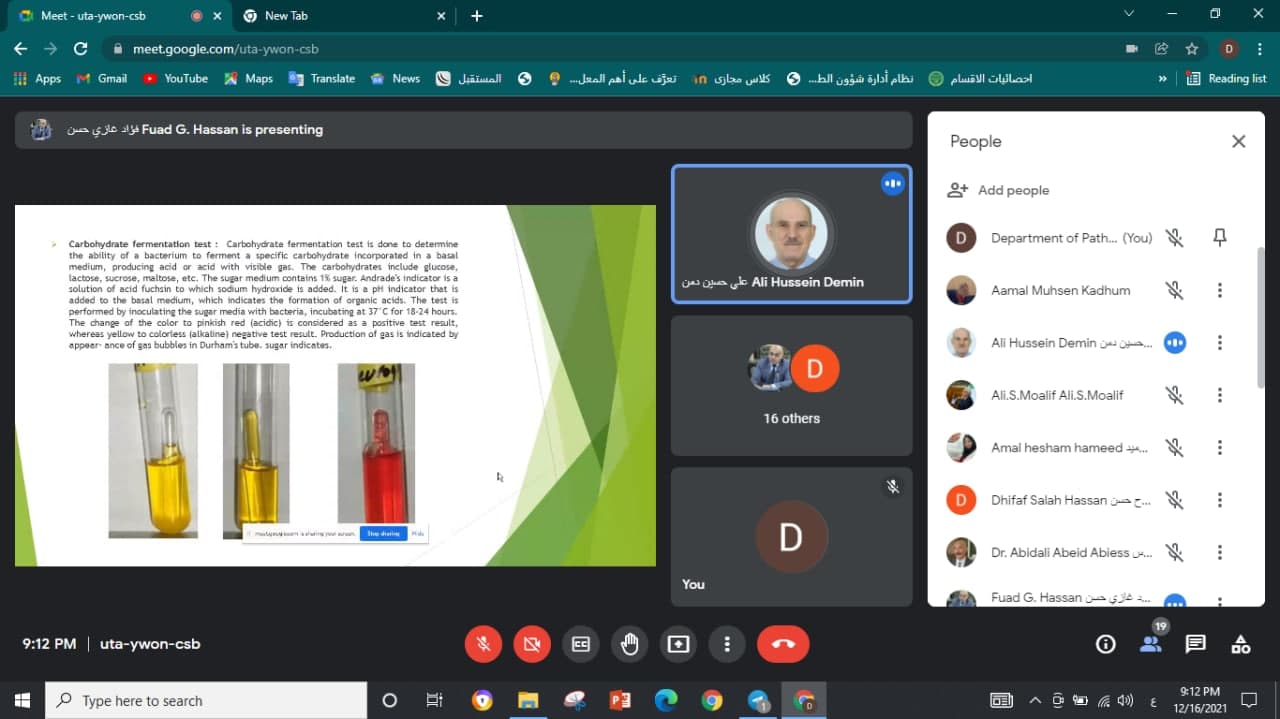Open more options three-dot menu

[728, 644]
